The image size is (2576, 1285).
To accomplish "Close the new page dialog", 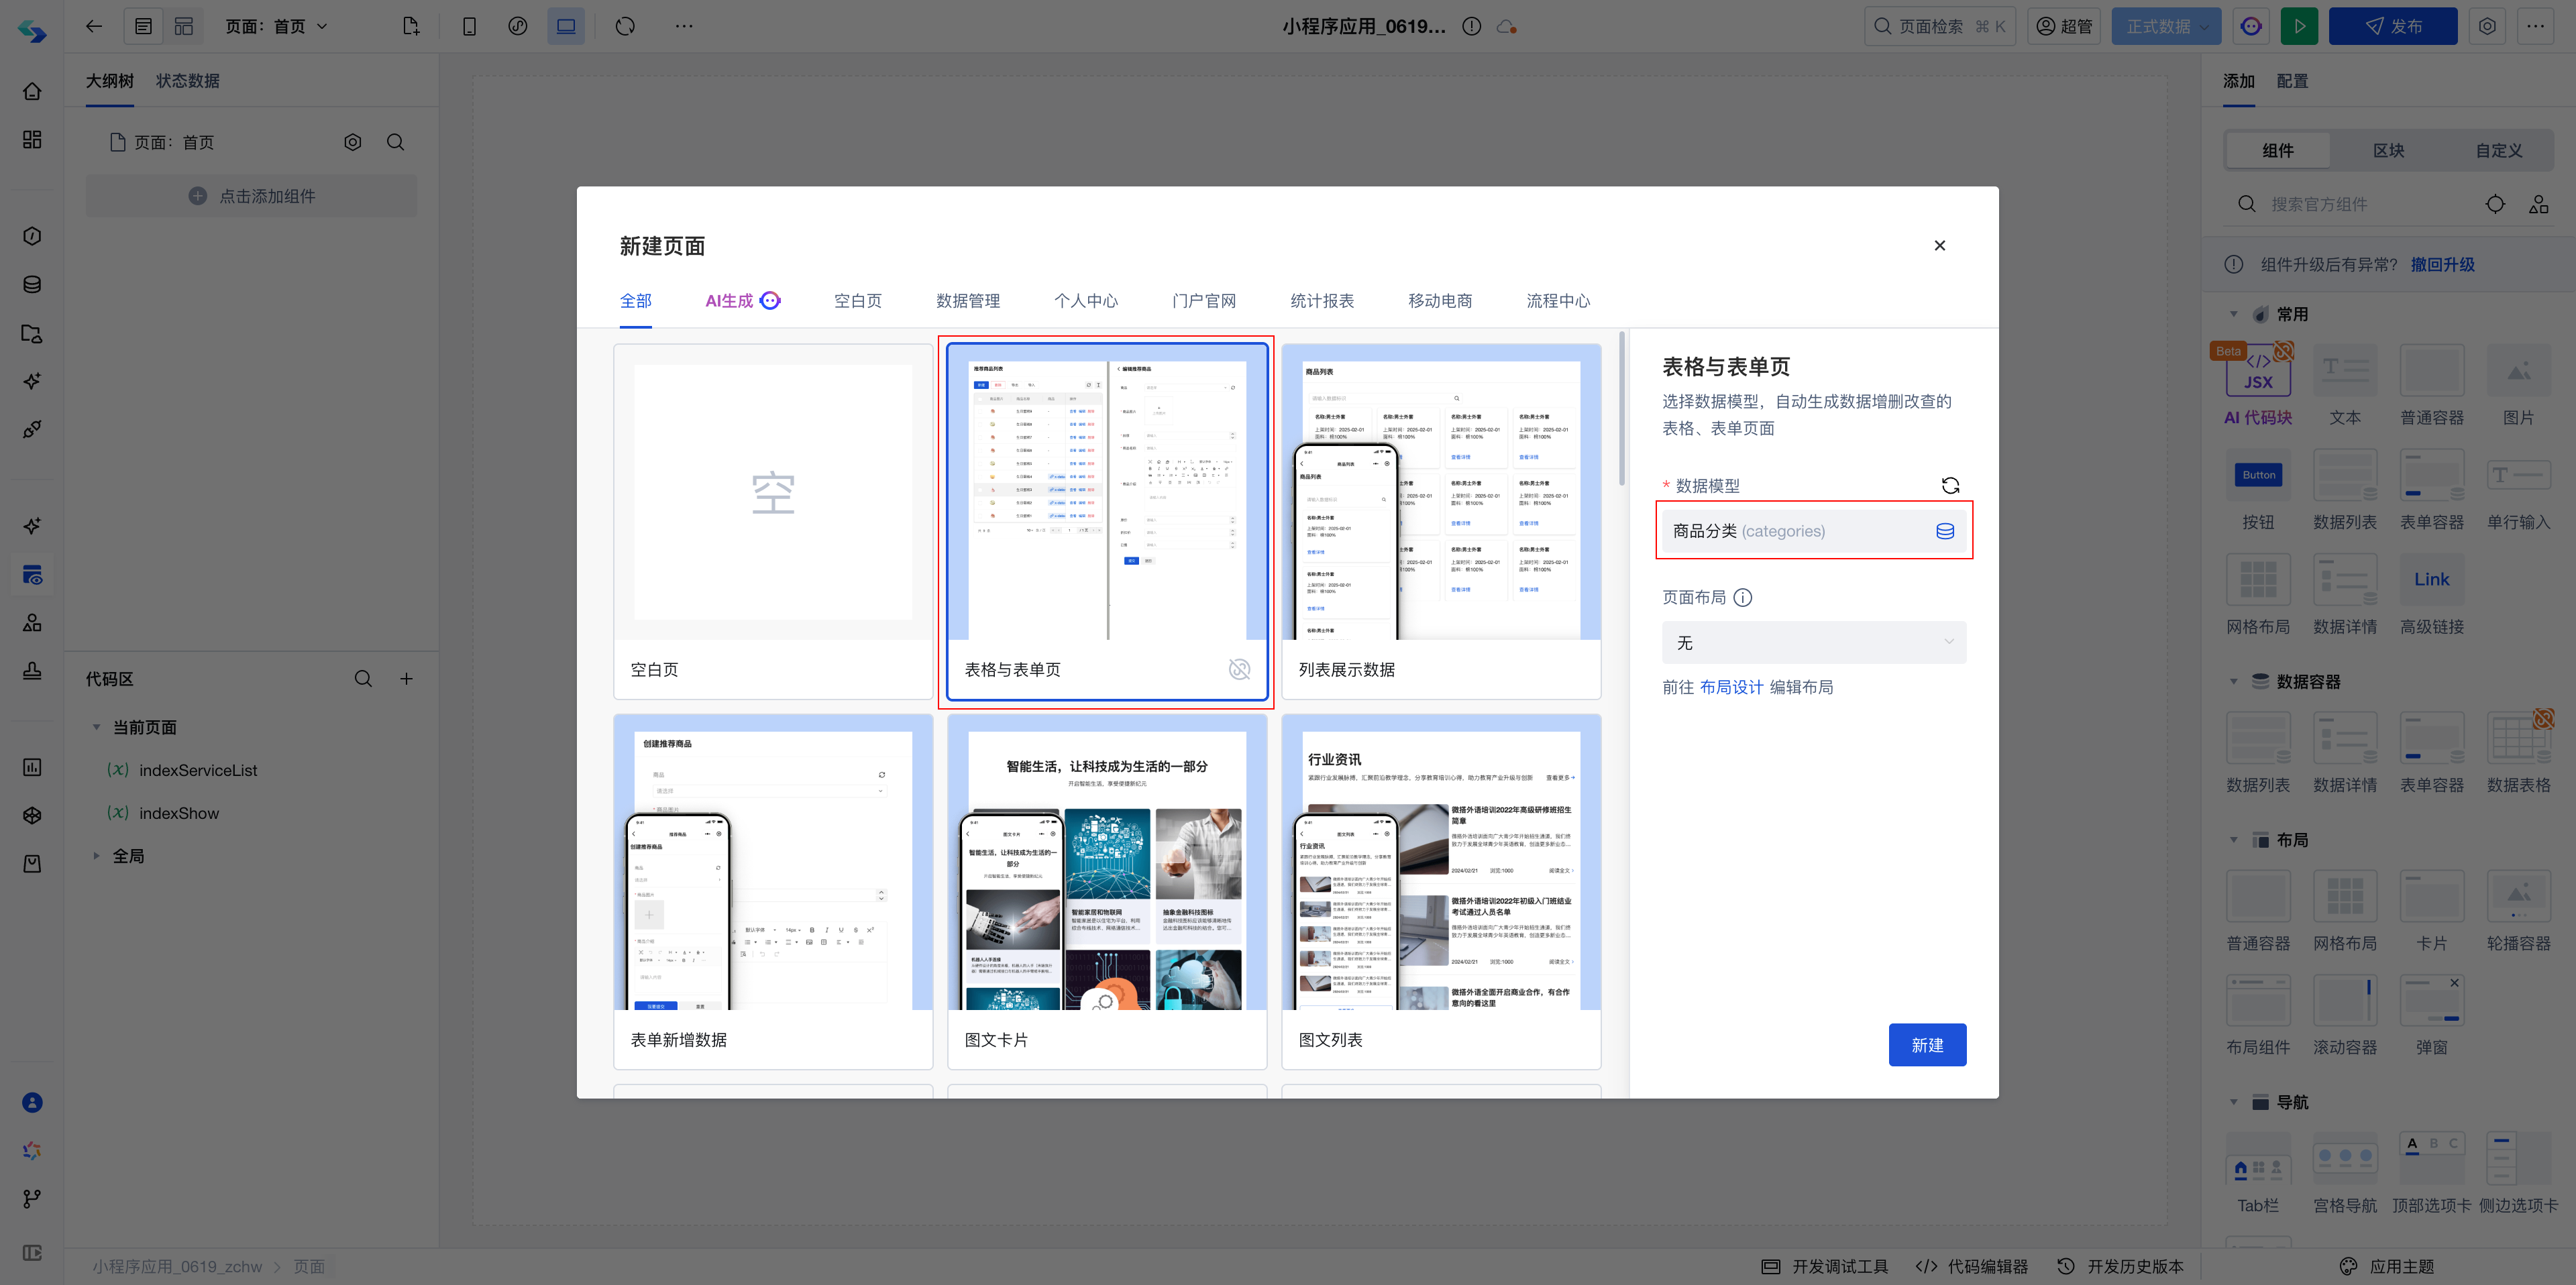I will (x=1940, y=246).
